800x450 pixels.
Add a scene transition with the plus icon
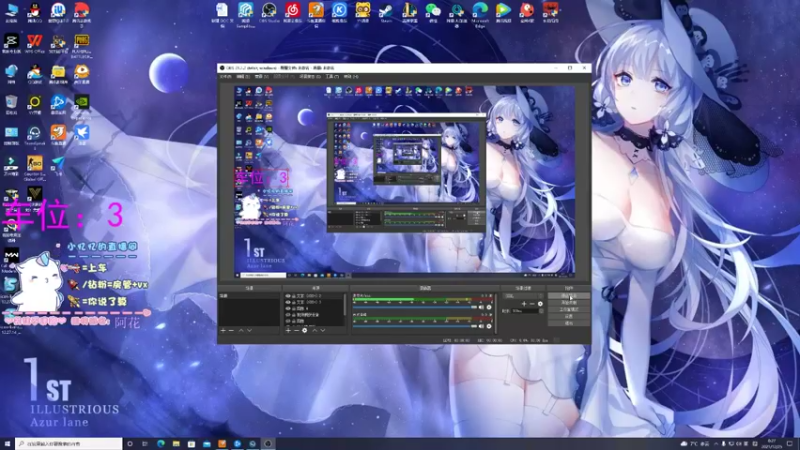pos(524,304)
